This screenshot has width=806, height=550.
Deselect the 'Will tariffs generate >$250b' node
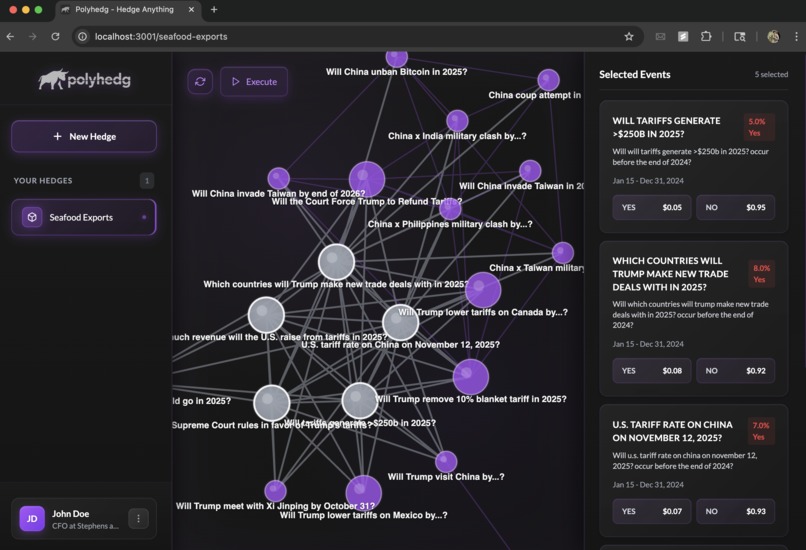tap(359, 400)
